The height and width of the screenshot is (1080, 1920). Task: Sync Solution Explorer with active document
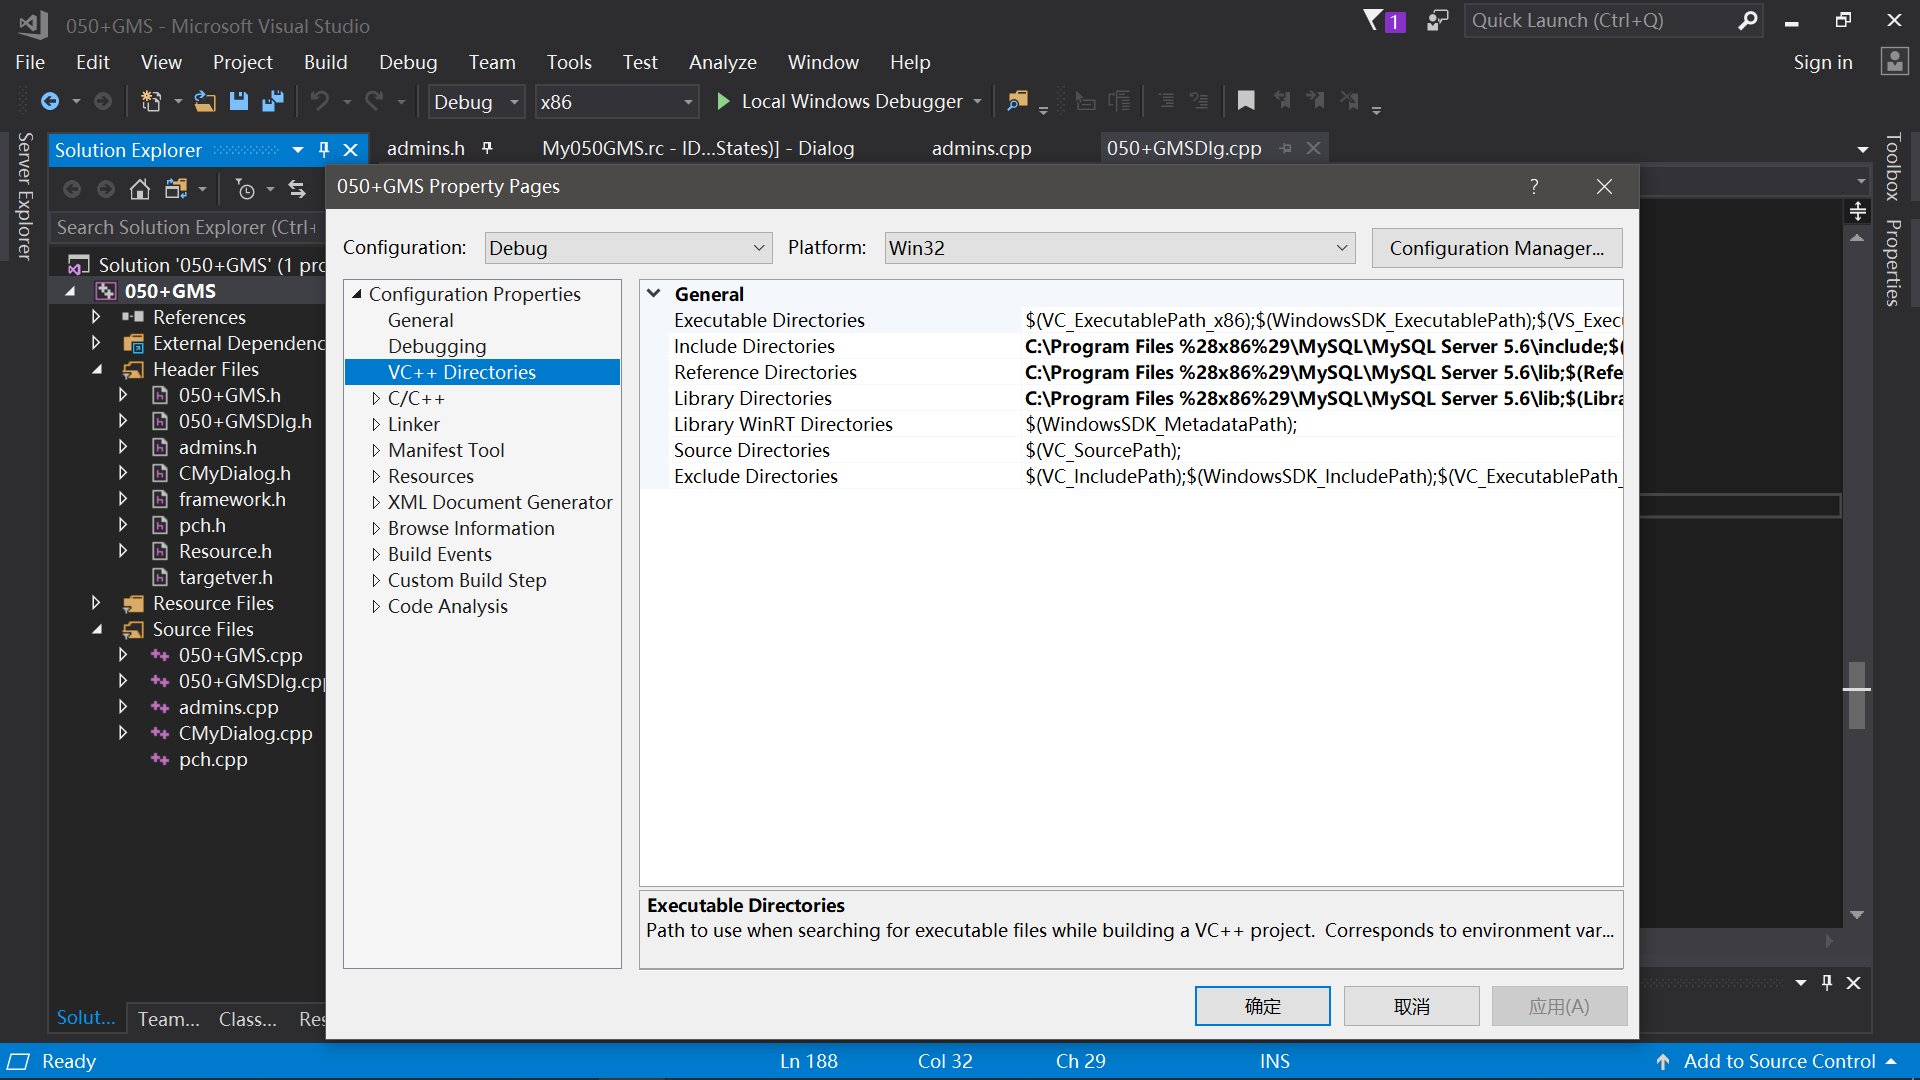tap(297, 189)
